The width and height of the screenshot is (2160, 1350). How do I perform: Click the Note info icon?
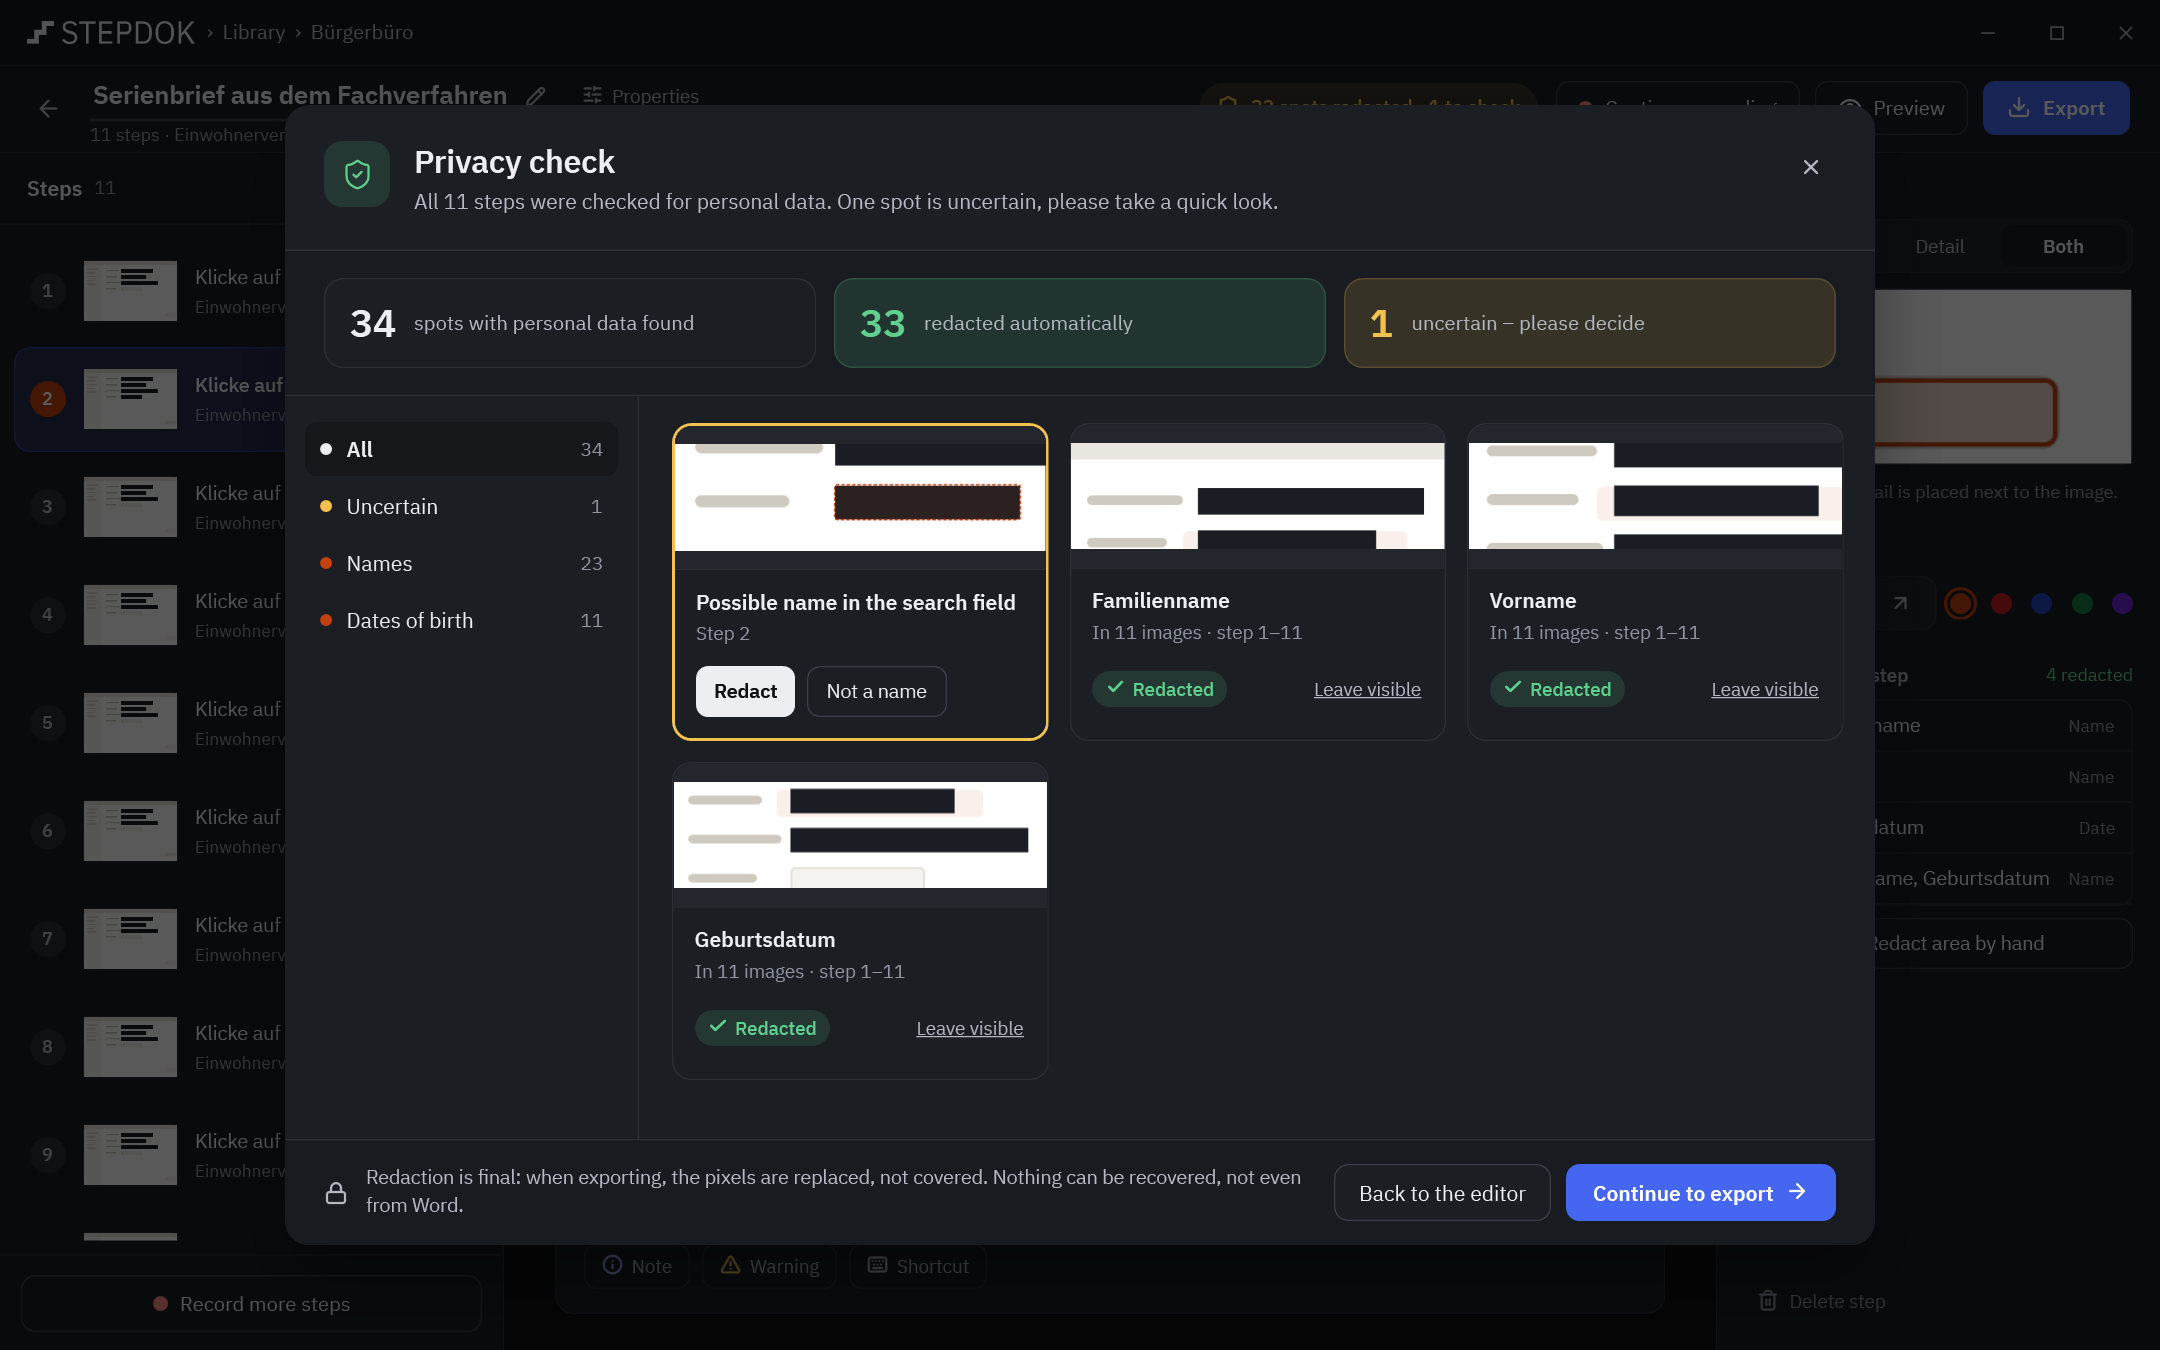click(613, 1265)
